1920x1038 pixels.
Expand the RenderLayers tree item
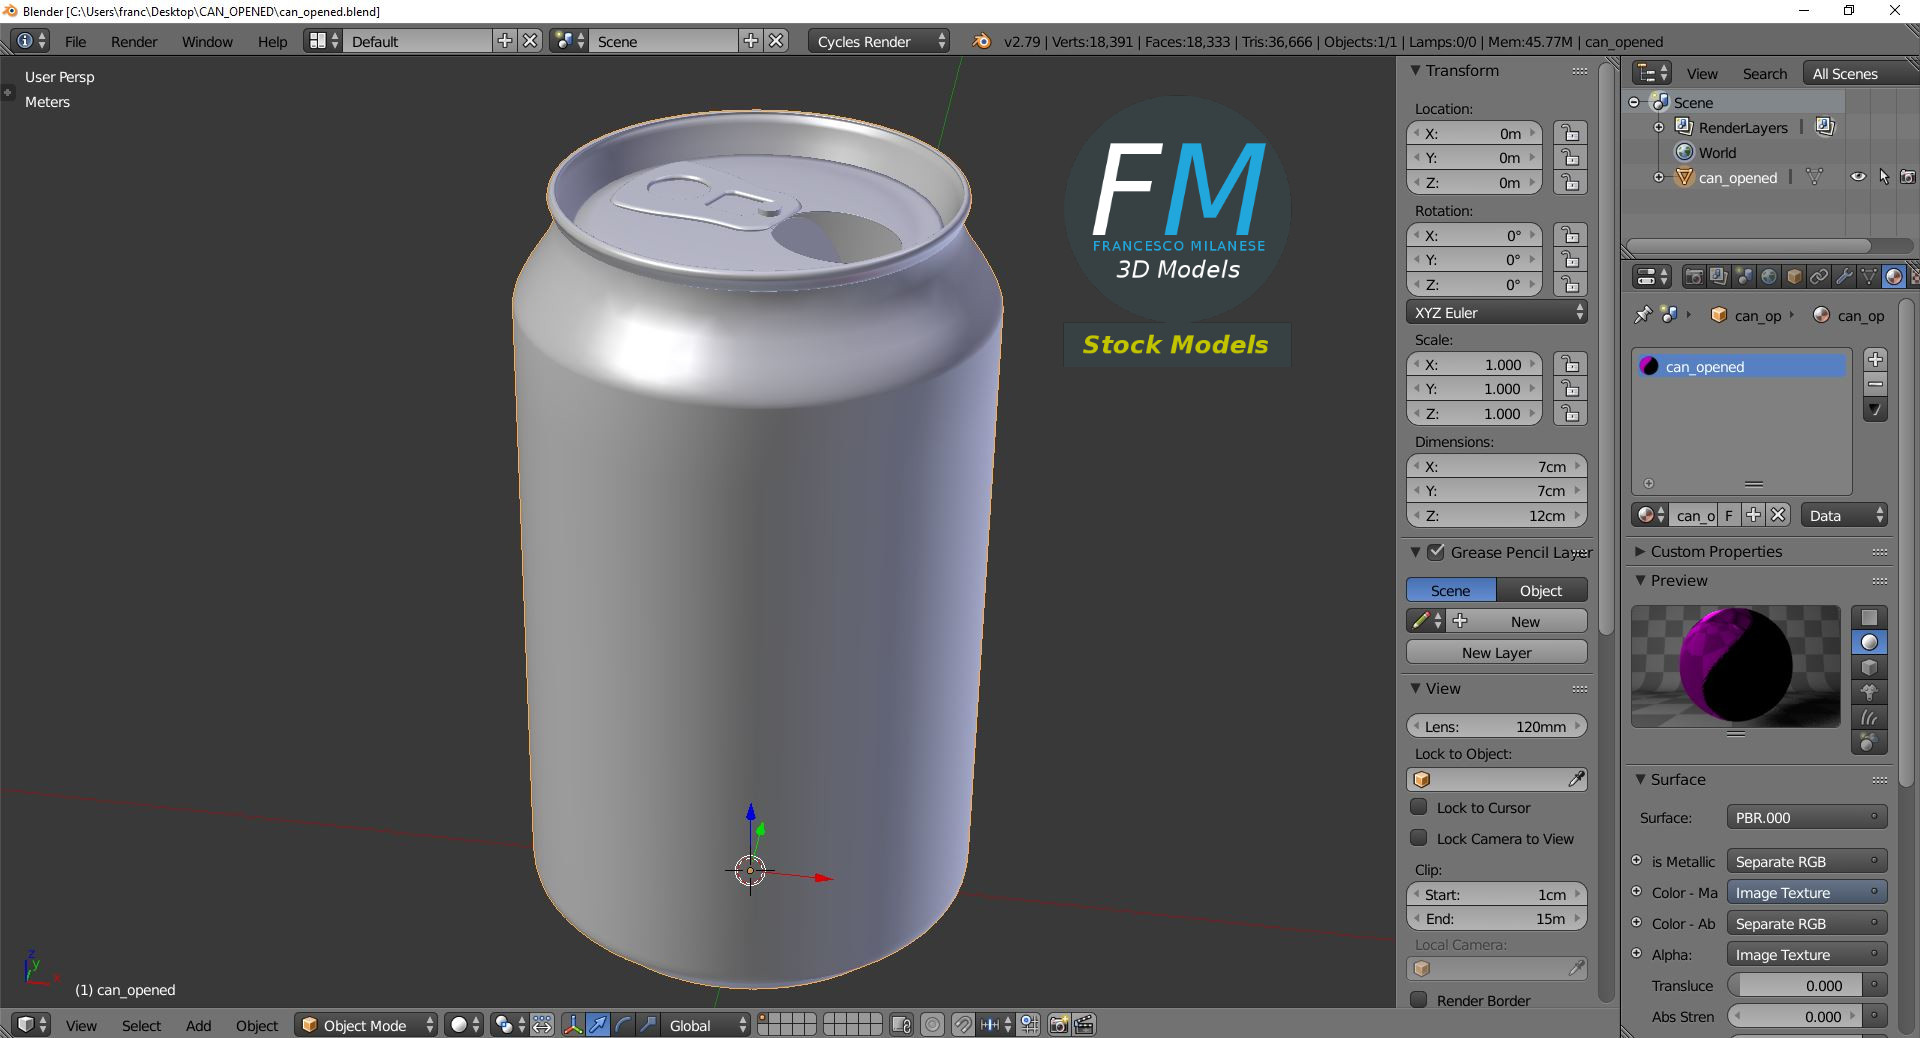1659,127
